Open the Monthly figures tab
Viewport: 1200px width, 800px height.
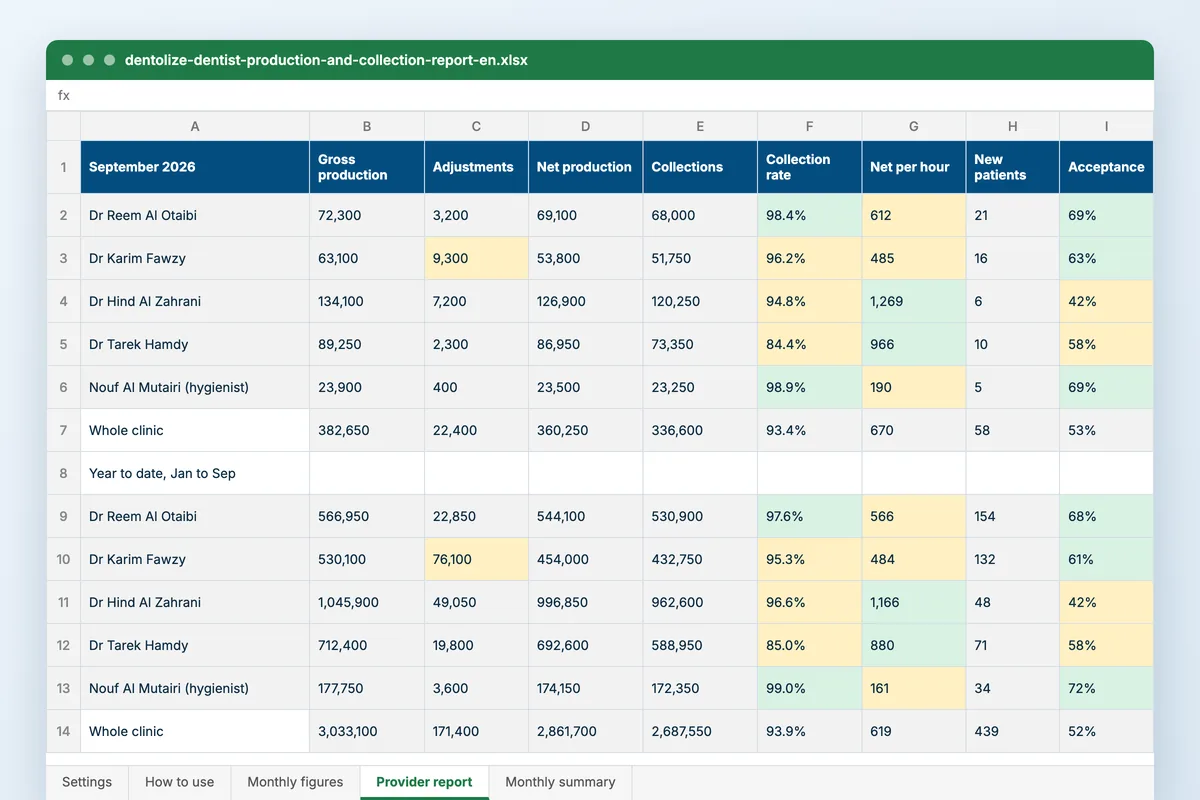coord(295,782)
